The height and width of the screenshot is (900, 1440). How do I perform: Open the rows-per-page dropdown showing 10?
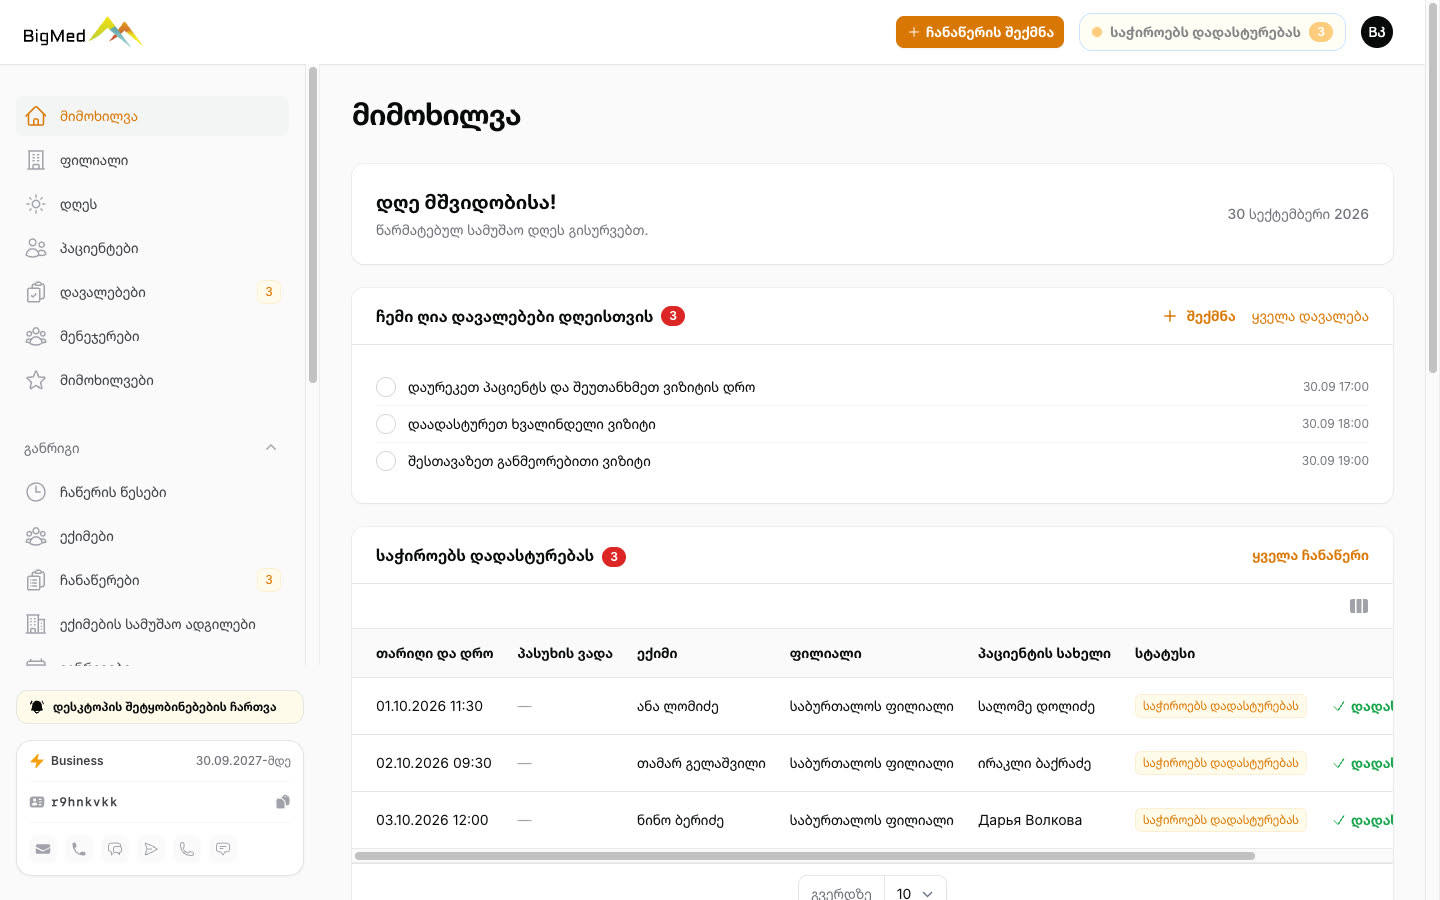[x=915, y=893]
